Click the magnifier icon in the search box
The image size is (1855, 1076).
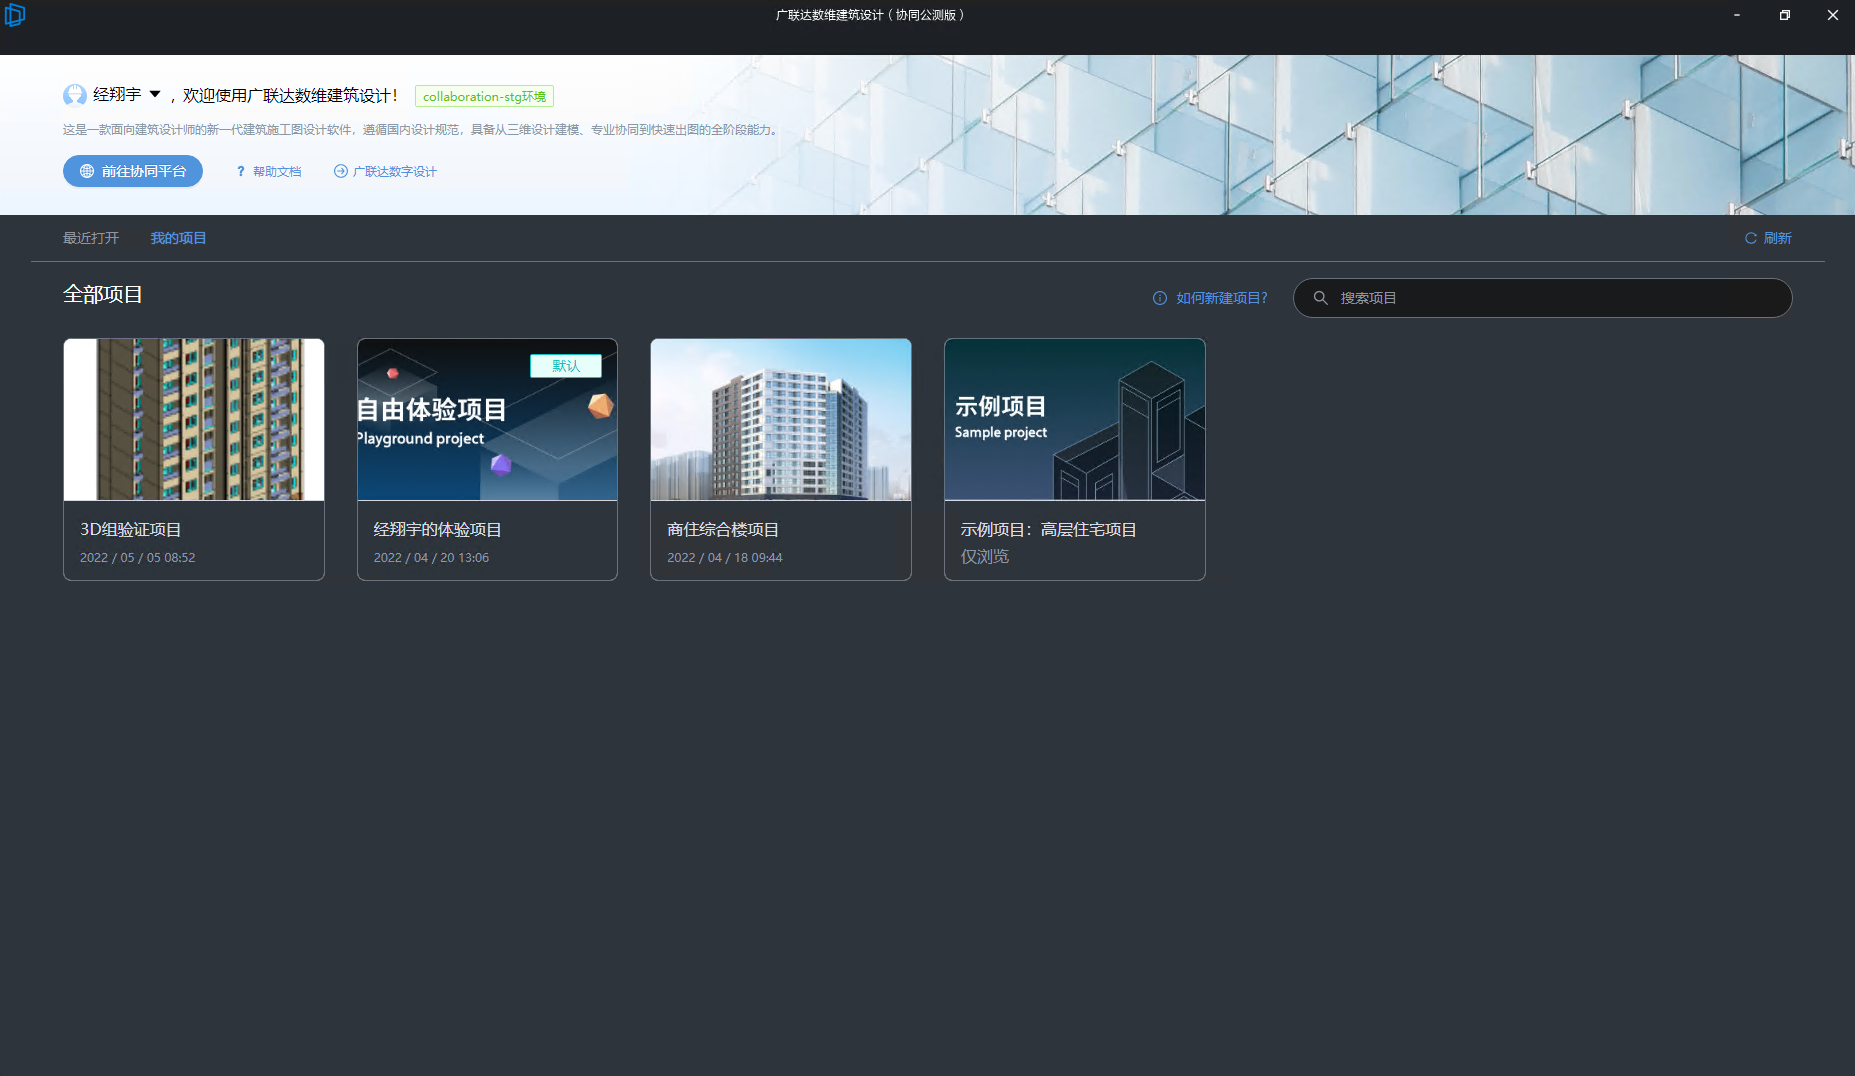(1320, 298)
